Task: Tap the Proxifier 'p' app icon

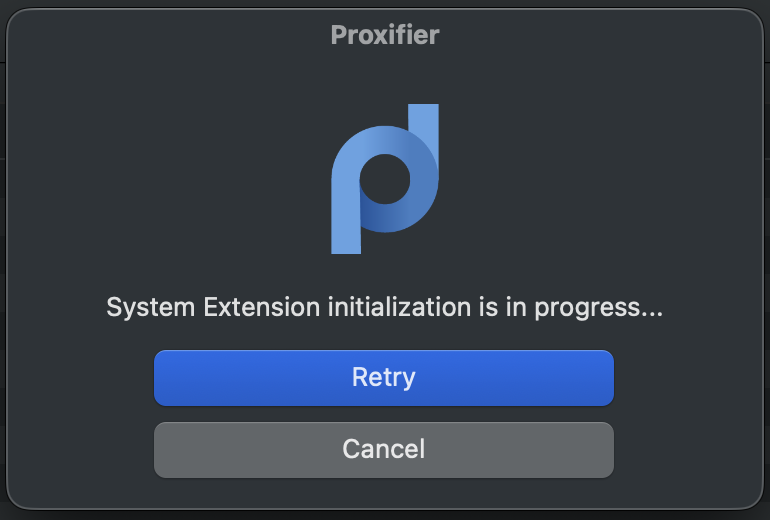Action: pos(385,179)
